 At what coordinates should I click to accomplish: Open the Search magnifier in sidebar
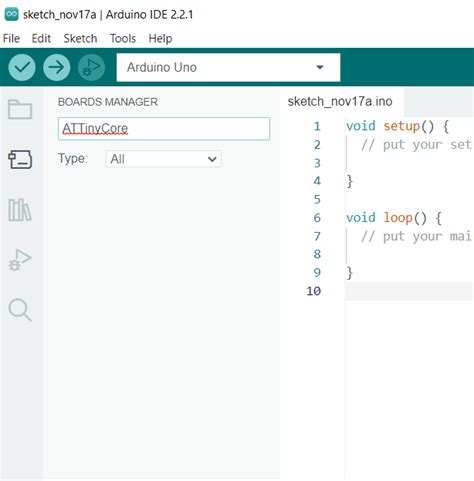pos(20,310)
